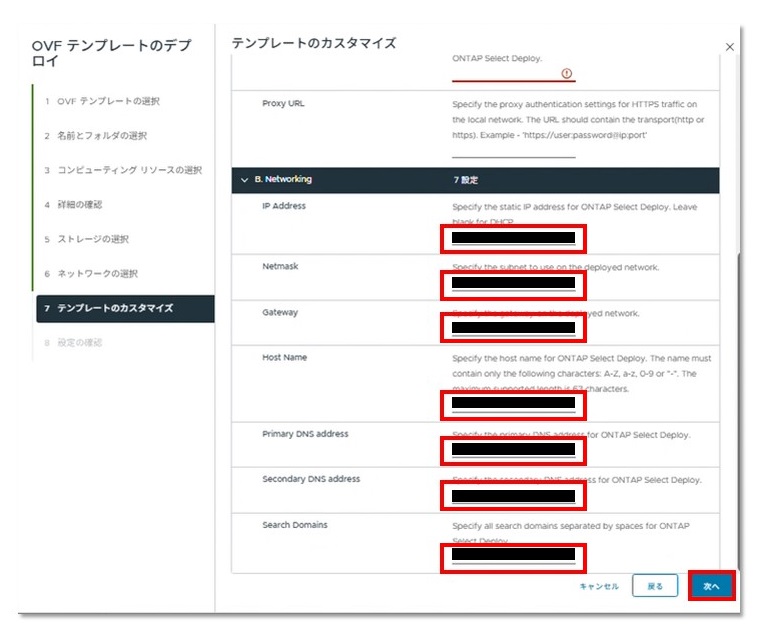Jump to step 3 コンピューティング リソースの選択
This screenshot has width=768, height=634.
129,170
